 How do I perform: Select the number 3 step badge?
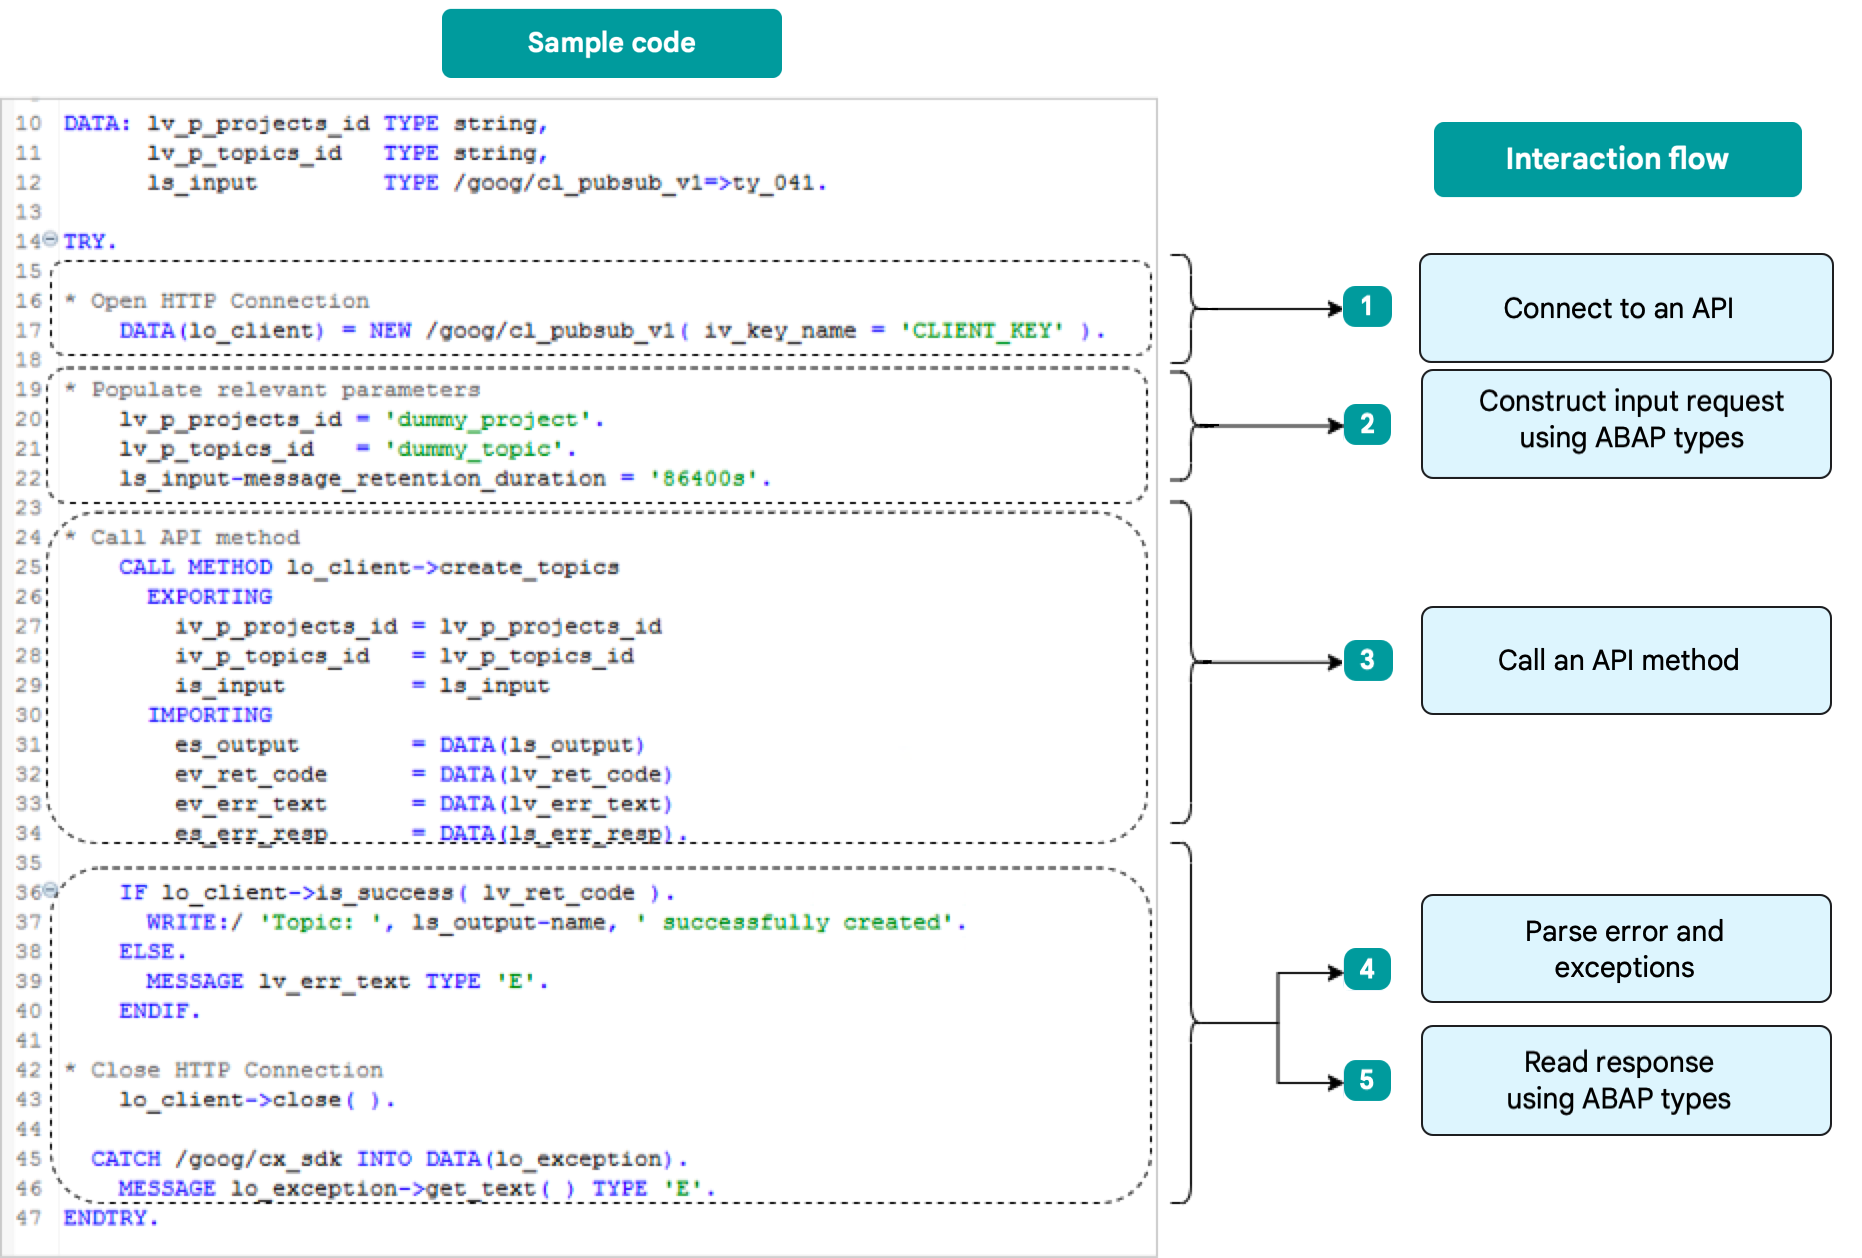pyautogui.click(x=1367, y=660)
